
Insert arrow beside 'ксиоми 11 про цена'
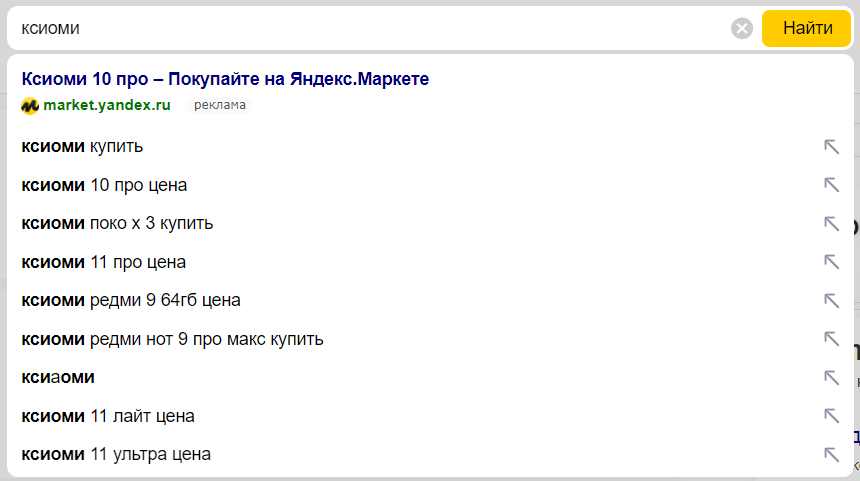coord(831,262)
